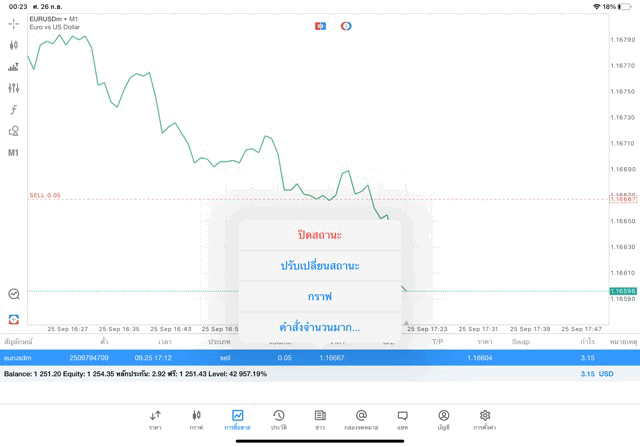640x447 pixels.
Task: Open the ประวัติ history tab
Action: tap(278, 419)
